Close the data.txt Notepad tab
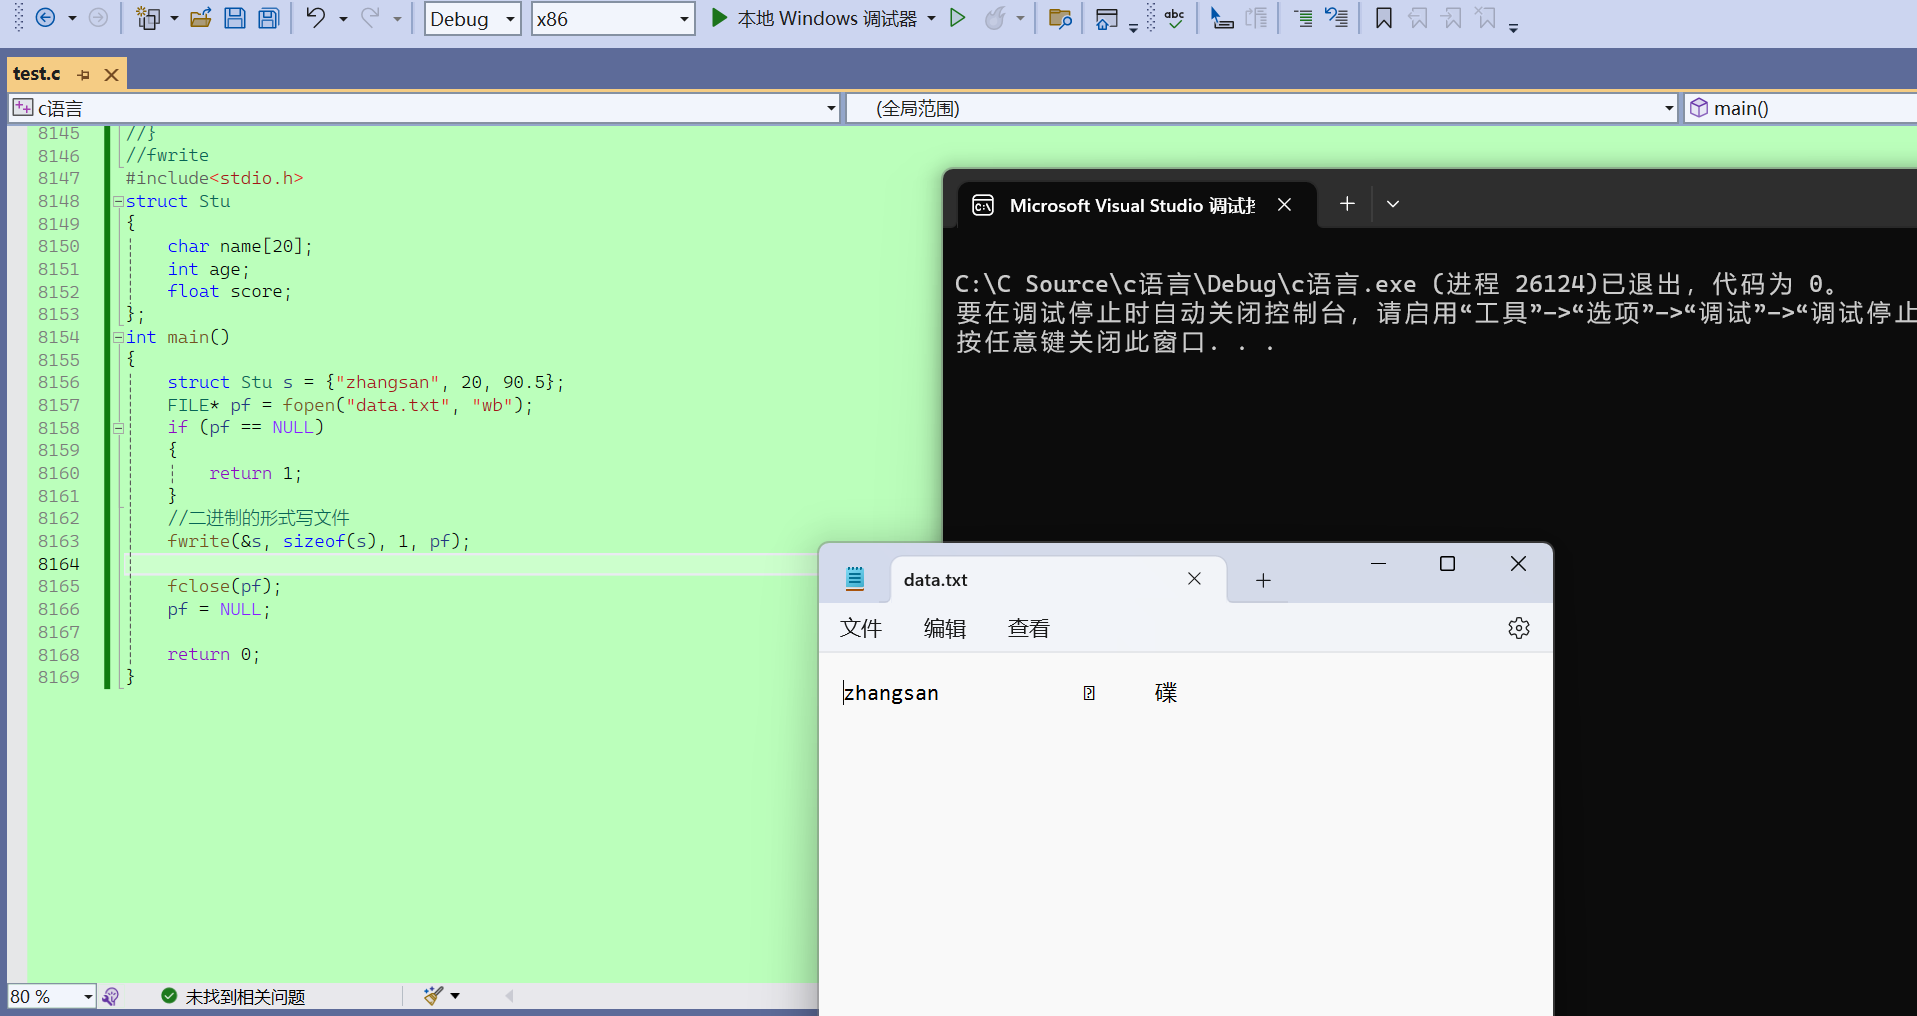Image resolution: width=1917 pixels, height=1016 pixels. 1194,579
